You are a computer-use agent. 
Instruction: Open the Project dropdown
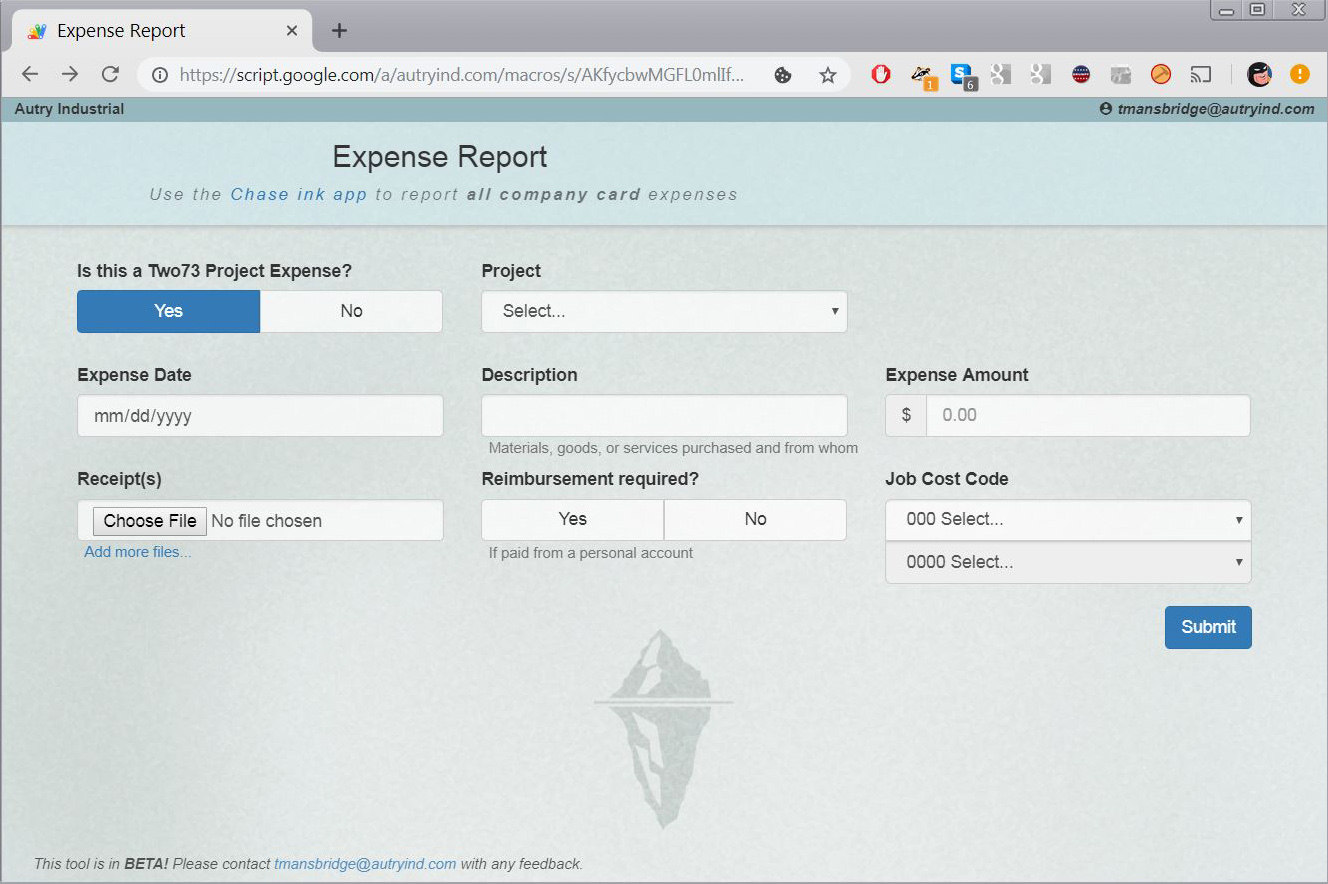pos(664,311)
